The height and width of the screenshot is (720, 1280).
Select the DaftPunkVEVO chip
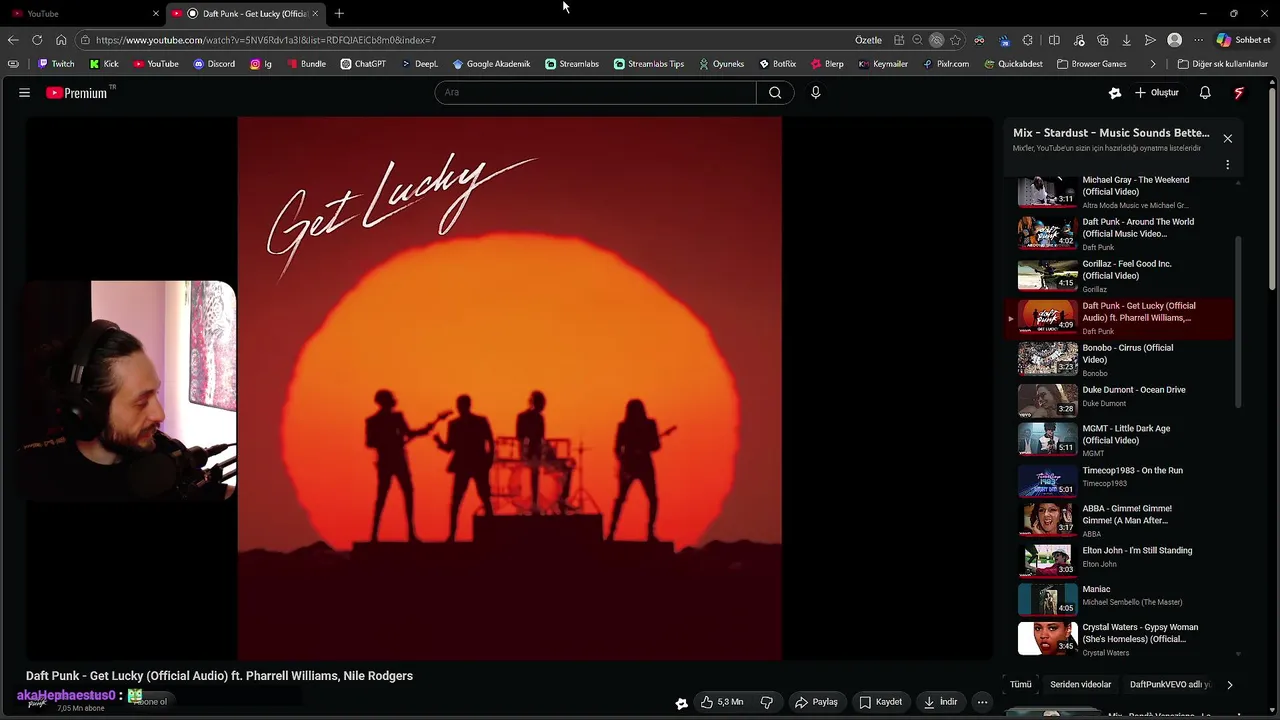click(1170, 685)
